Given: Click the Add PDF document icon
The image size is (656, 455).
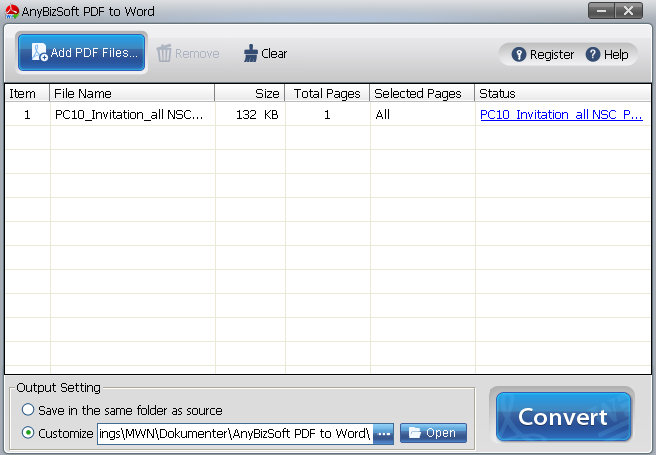Looking at the screenshot, I should 40,52.
